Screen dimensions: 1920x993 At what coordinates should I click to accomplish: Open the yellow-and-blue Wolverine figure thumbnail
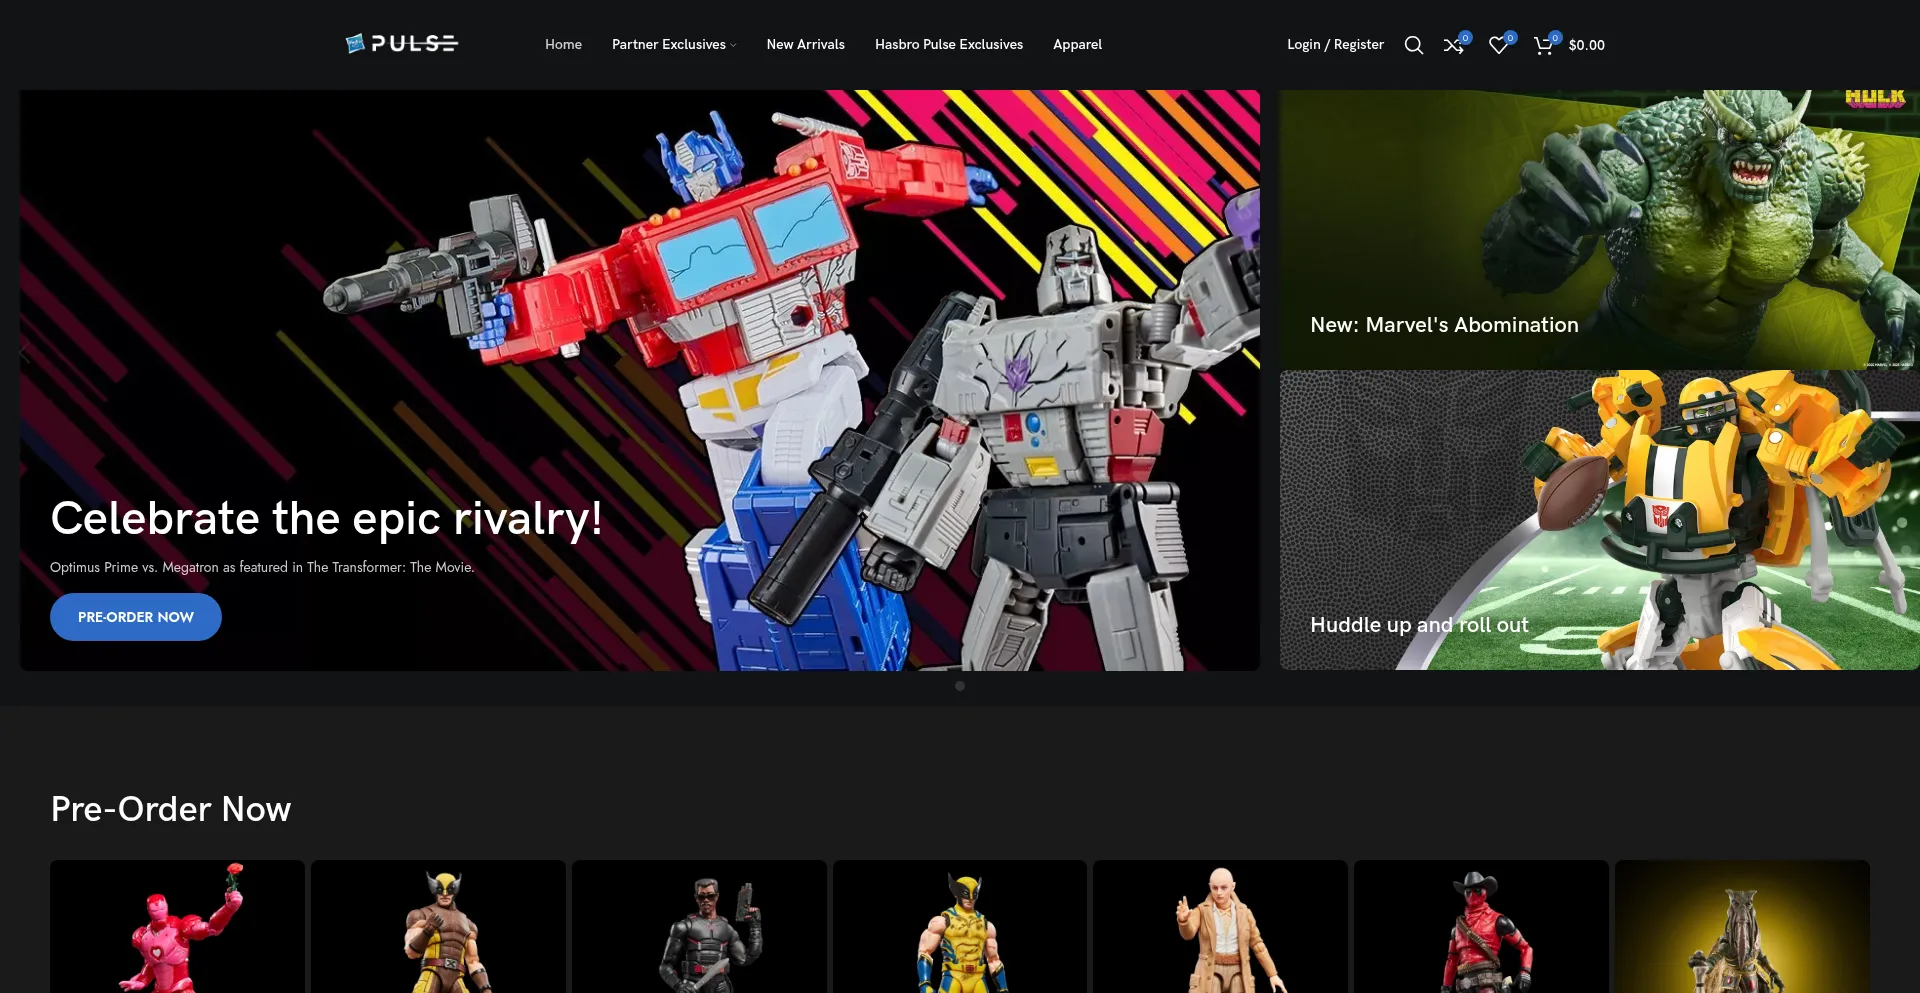(x=960, y=927)
